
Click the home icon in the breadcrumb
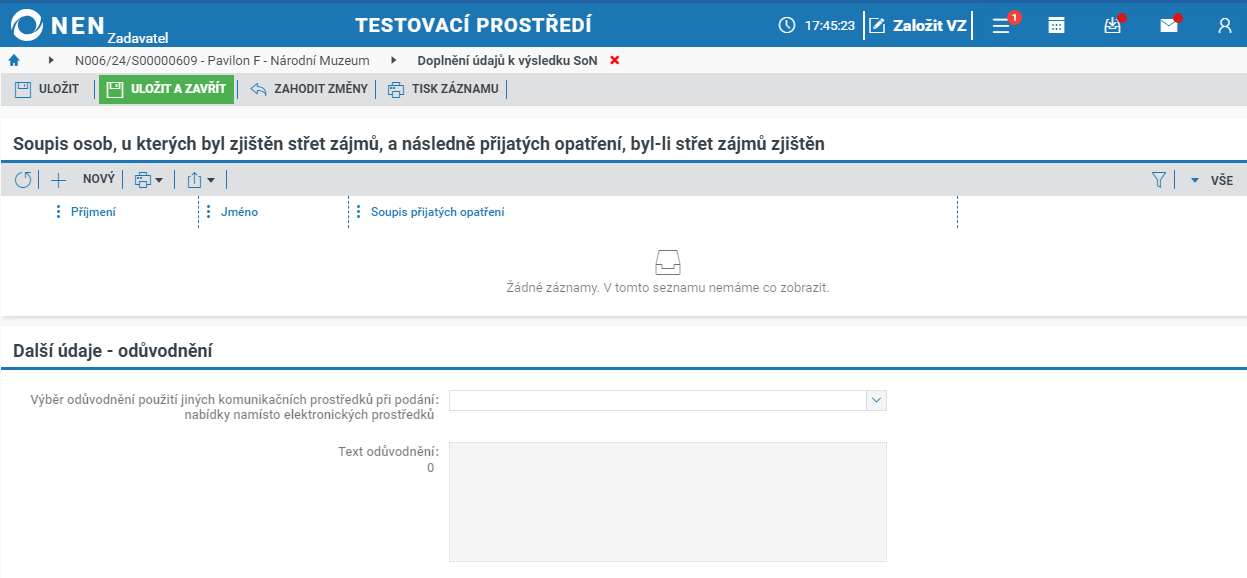pyautogui.click(x=13, y=60)
